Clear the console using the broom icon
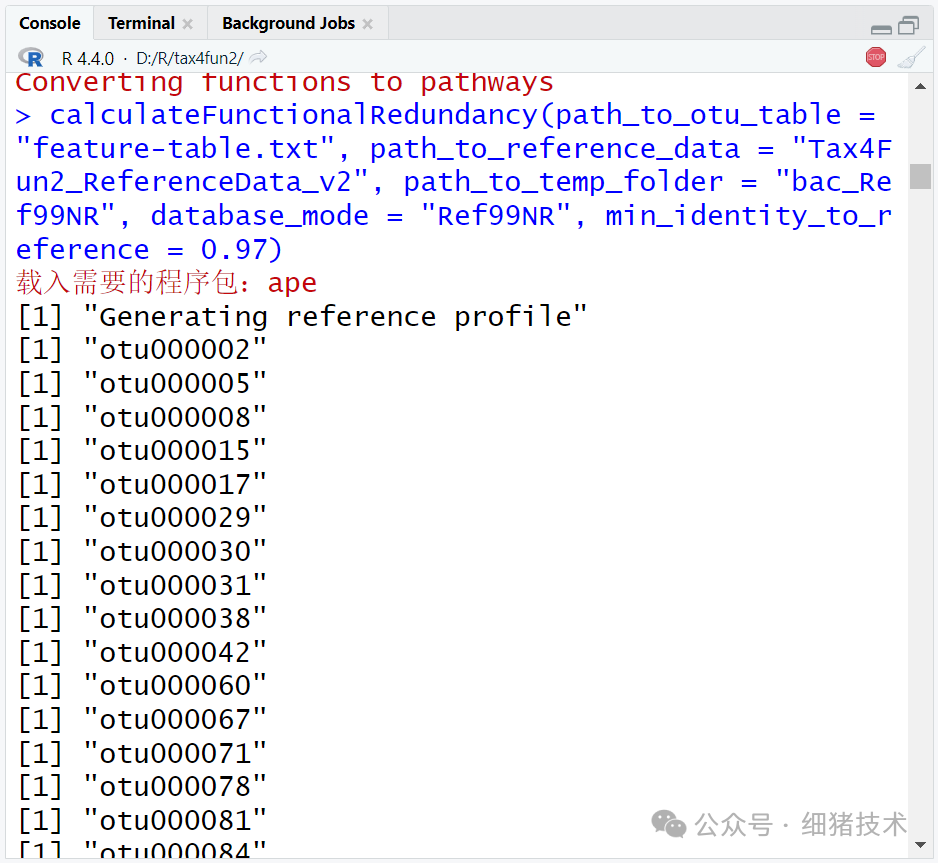The width and height of the screenshot is (938, 863). (x=910, y=57)
